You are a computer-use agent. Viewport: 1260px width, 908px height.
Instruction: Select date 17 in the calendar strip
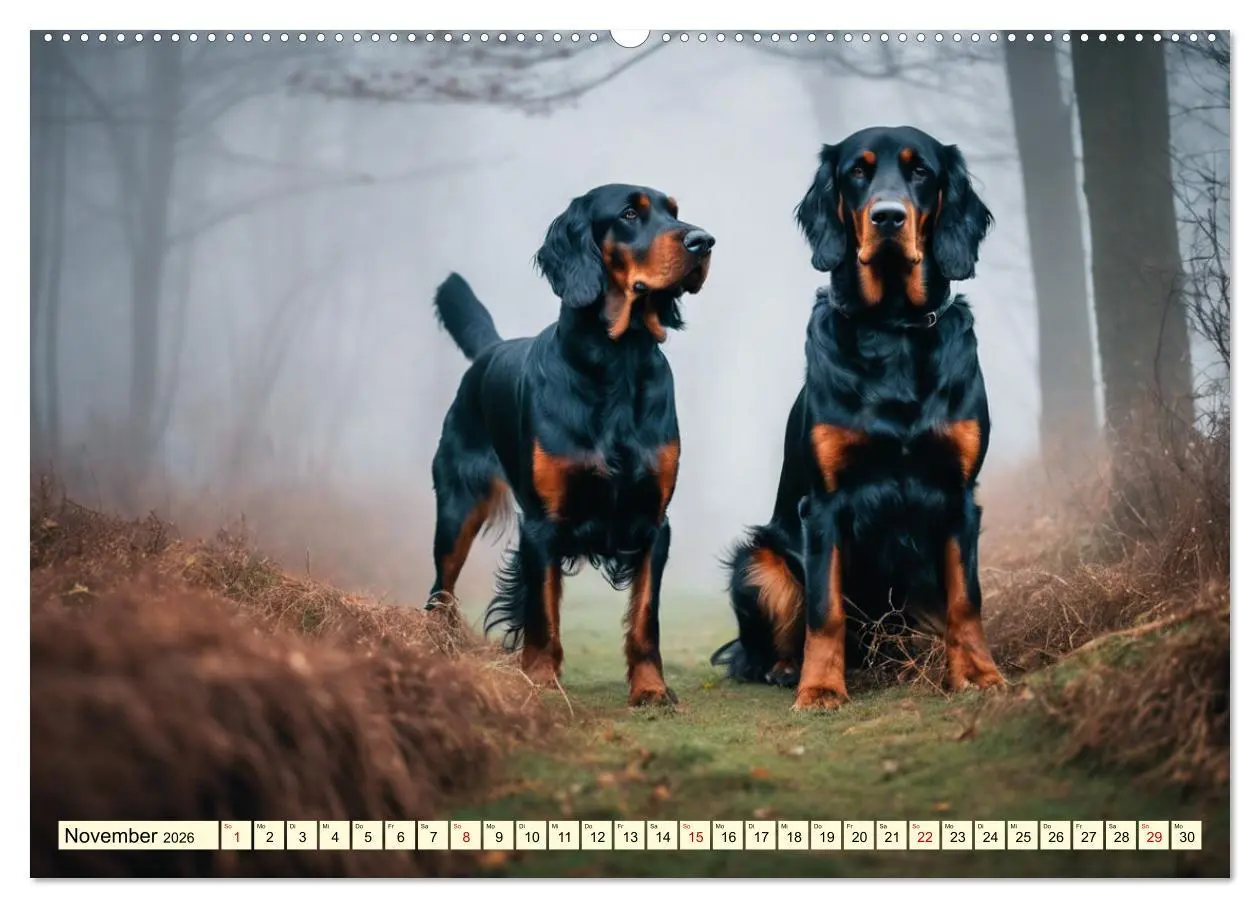760,836
